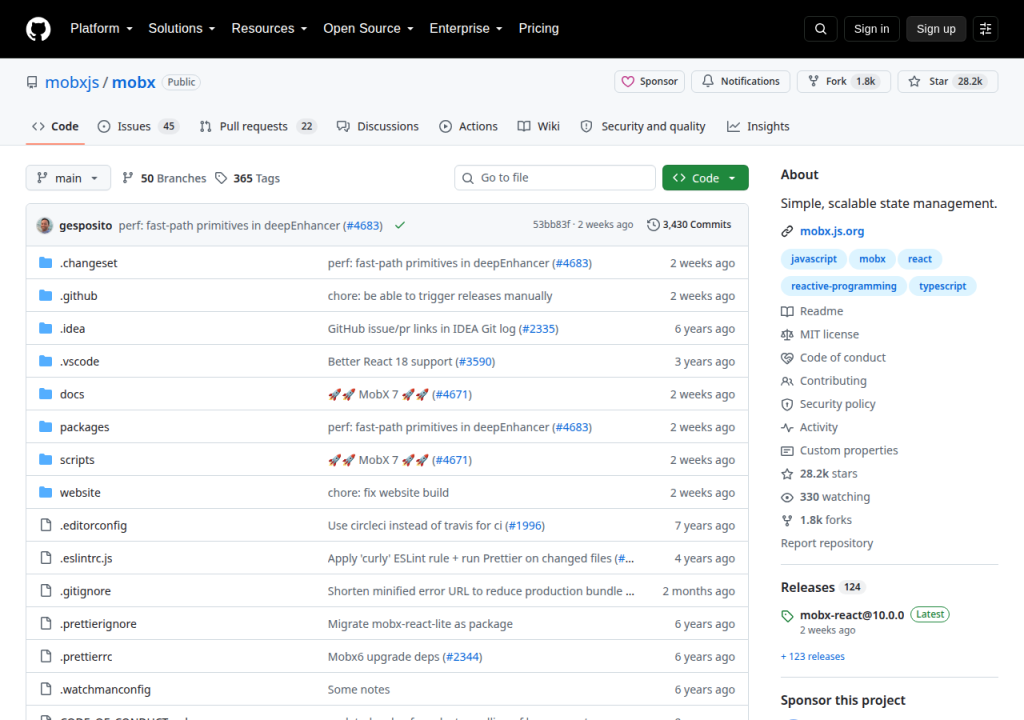The width and height of the screenshot is (1024, 720).
Task: Select the typescript topic tag
Action: coord(942,286)
